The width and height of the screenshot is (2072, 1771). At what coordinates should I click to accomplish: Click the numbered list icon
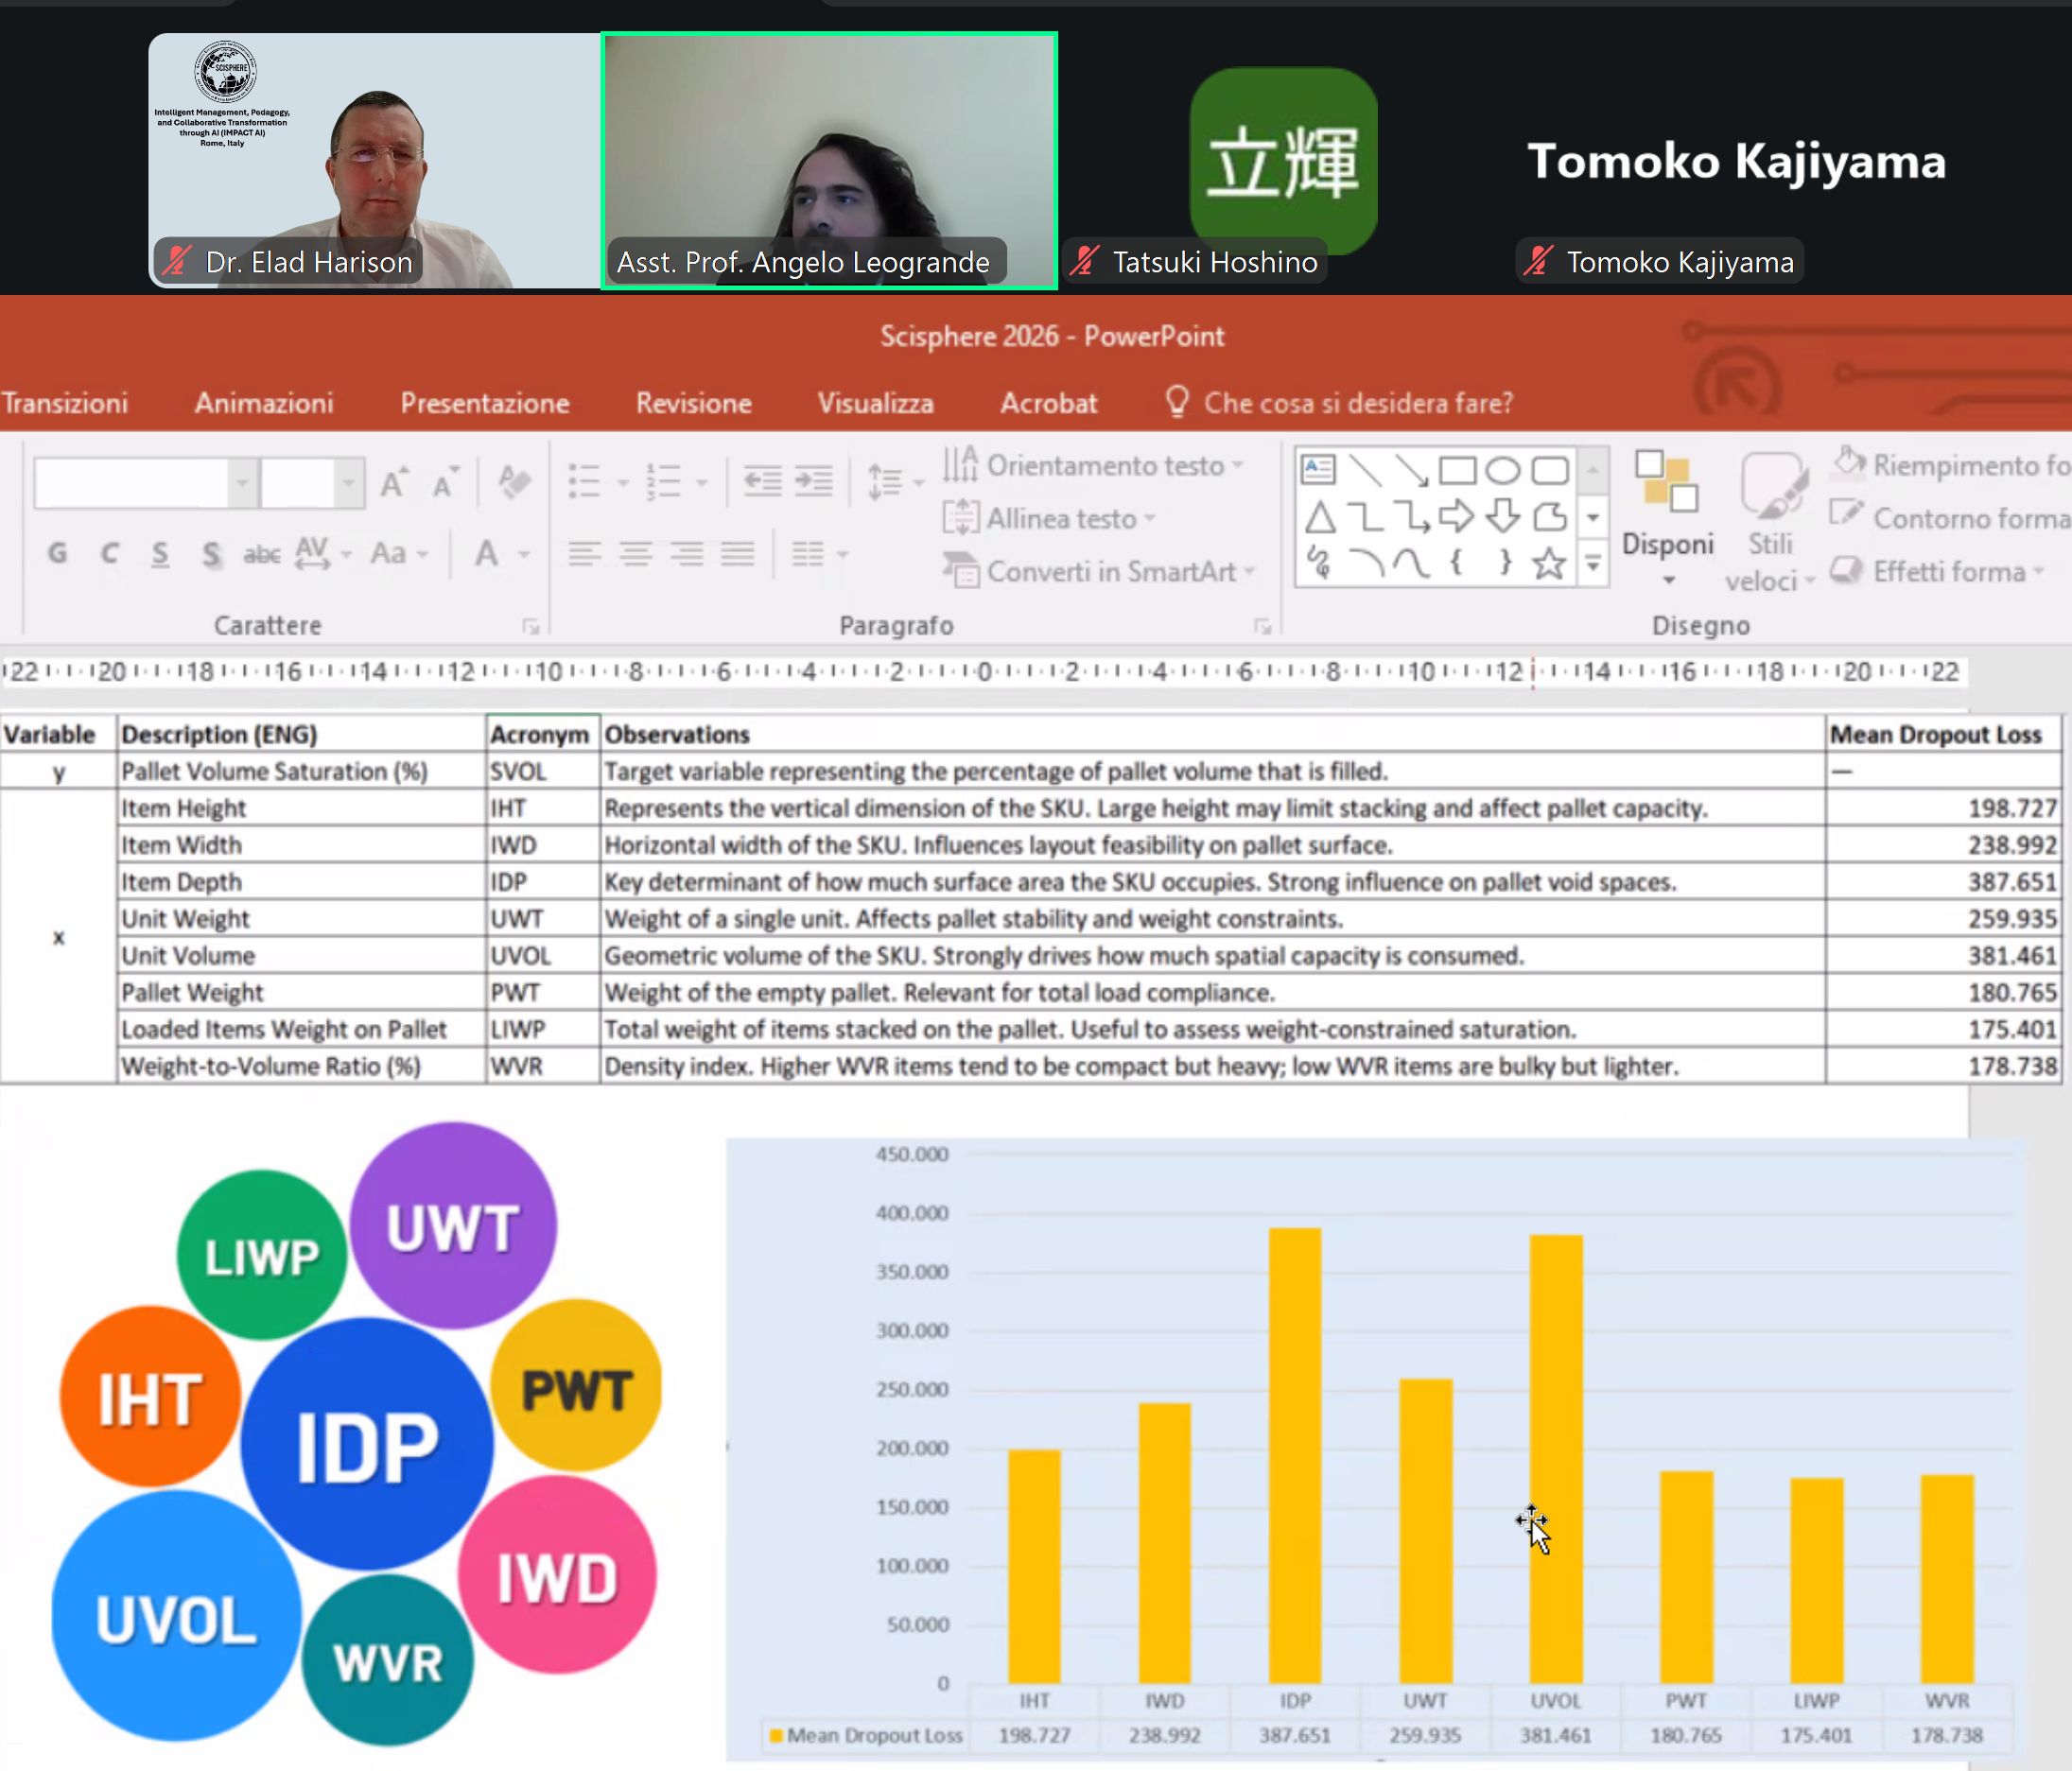[663, 481]
